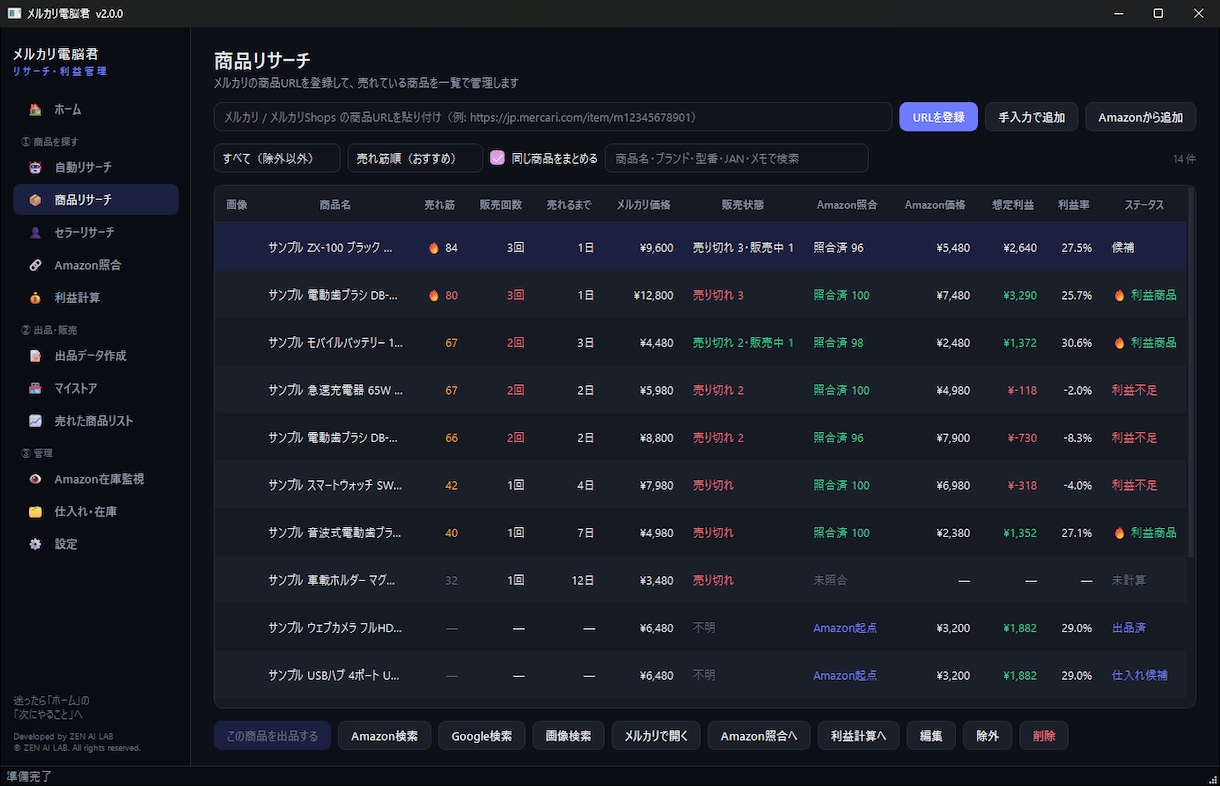Click the app icon in the title bar
This screenshot has height=786, width=1220.
[x=14, y=13]
